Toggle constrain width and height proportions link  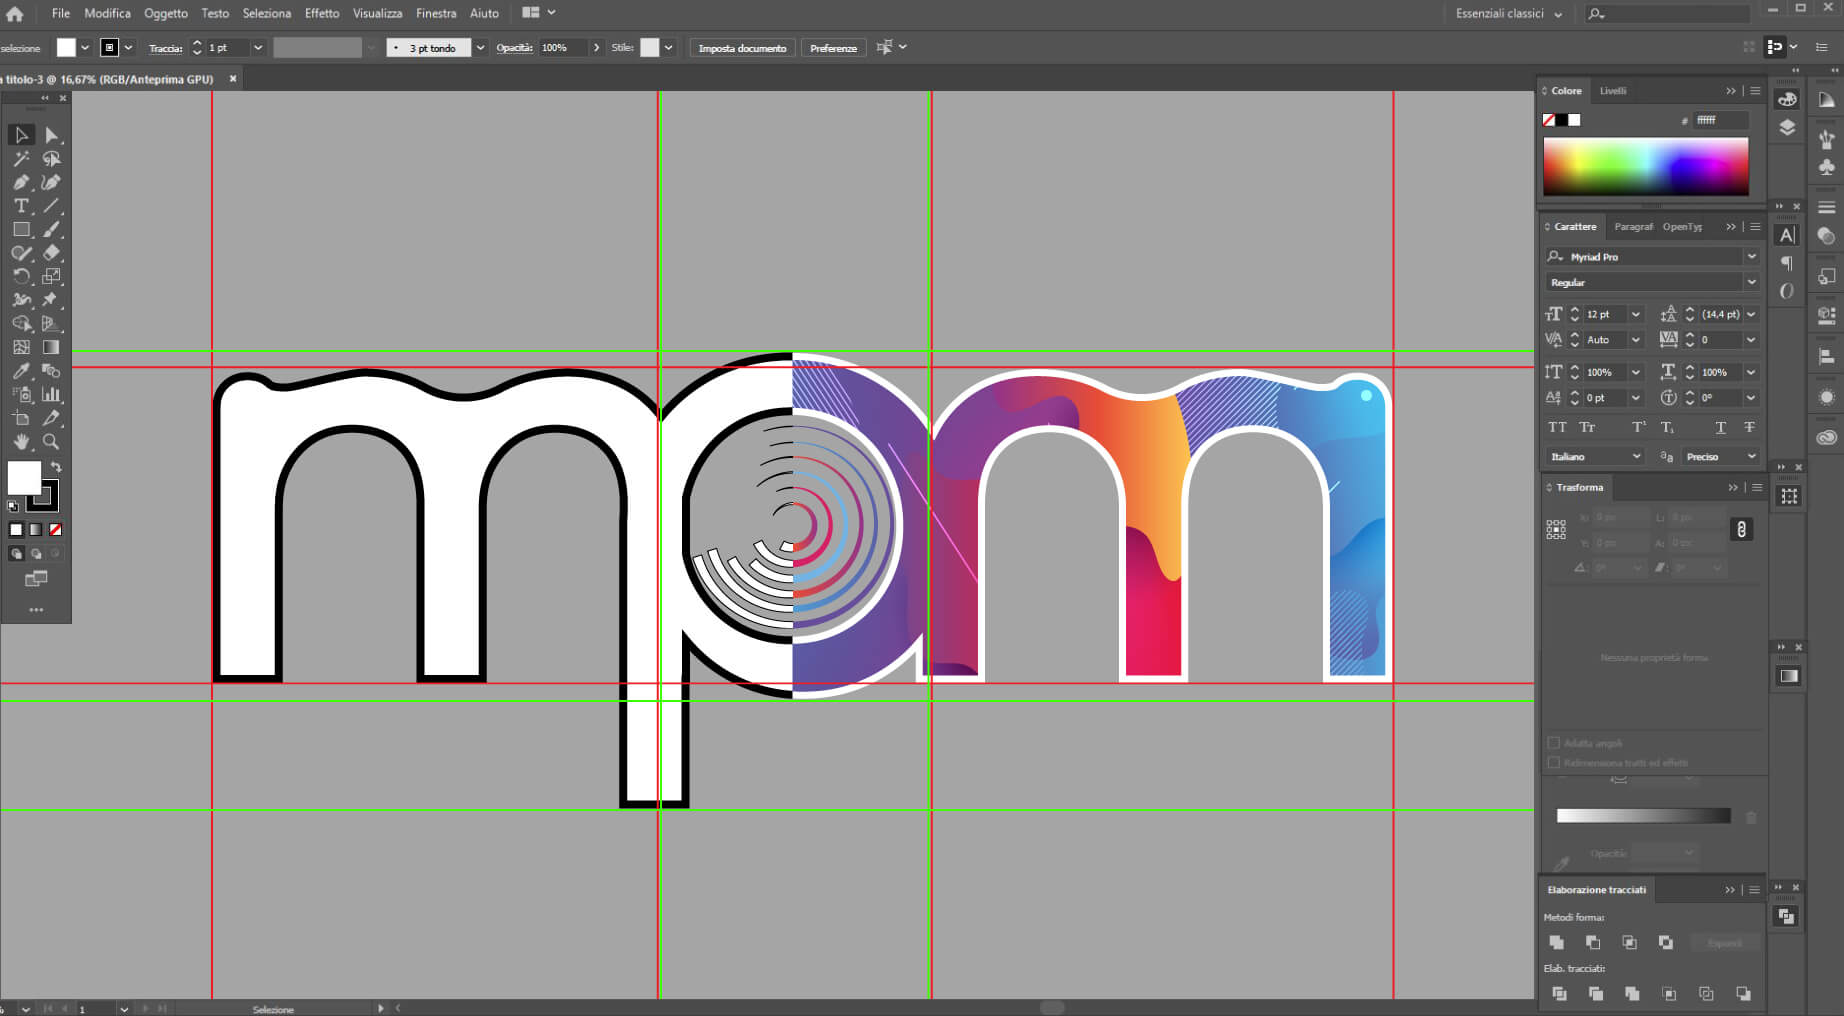[1741, 530]
